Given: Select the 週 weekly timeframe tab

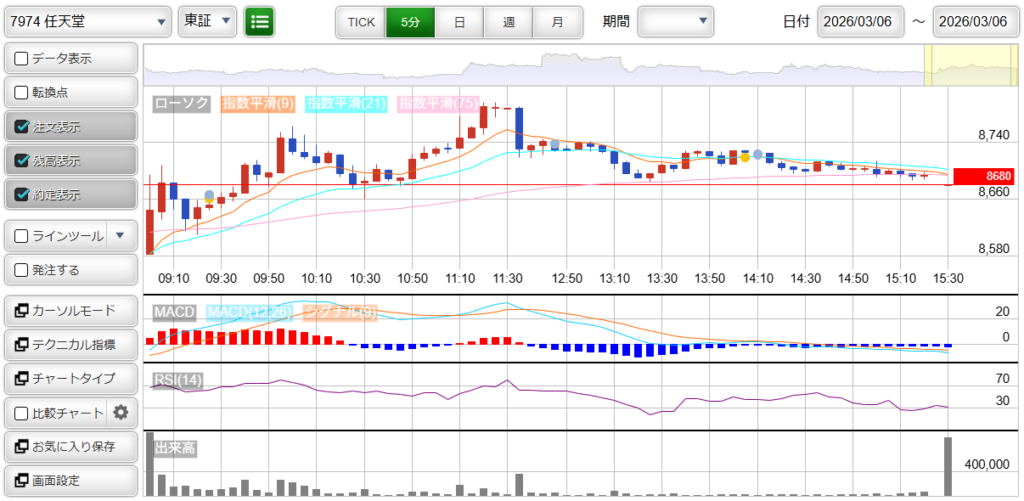Looking at the screenshot, I should pos(508,21).
